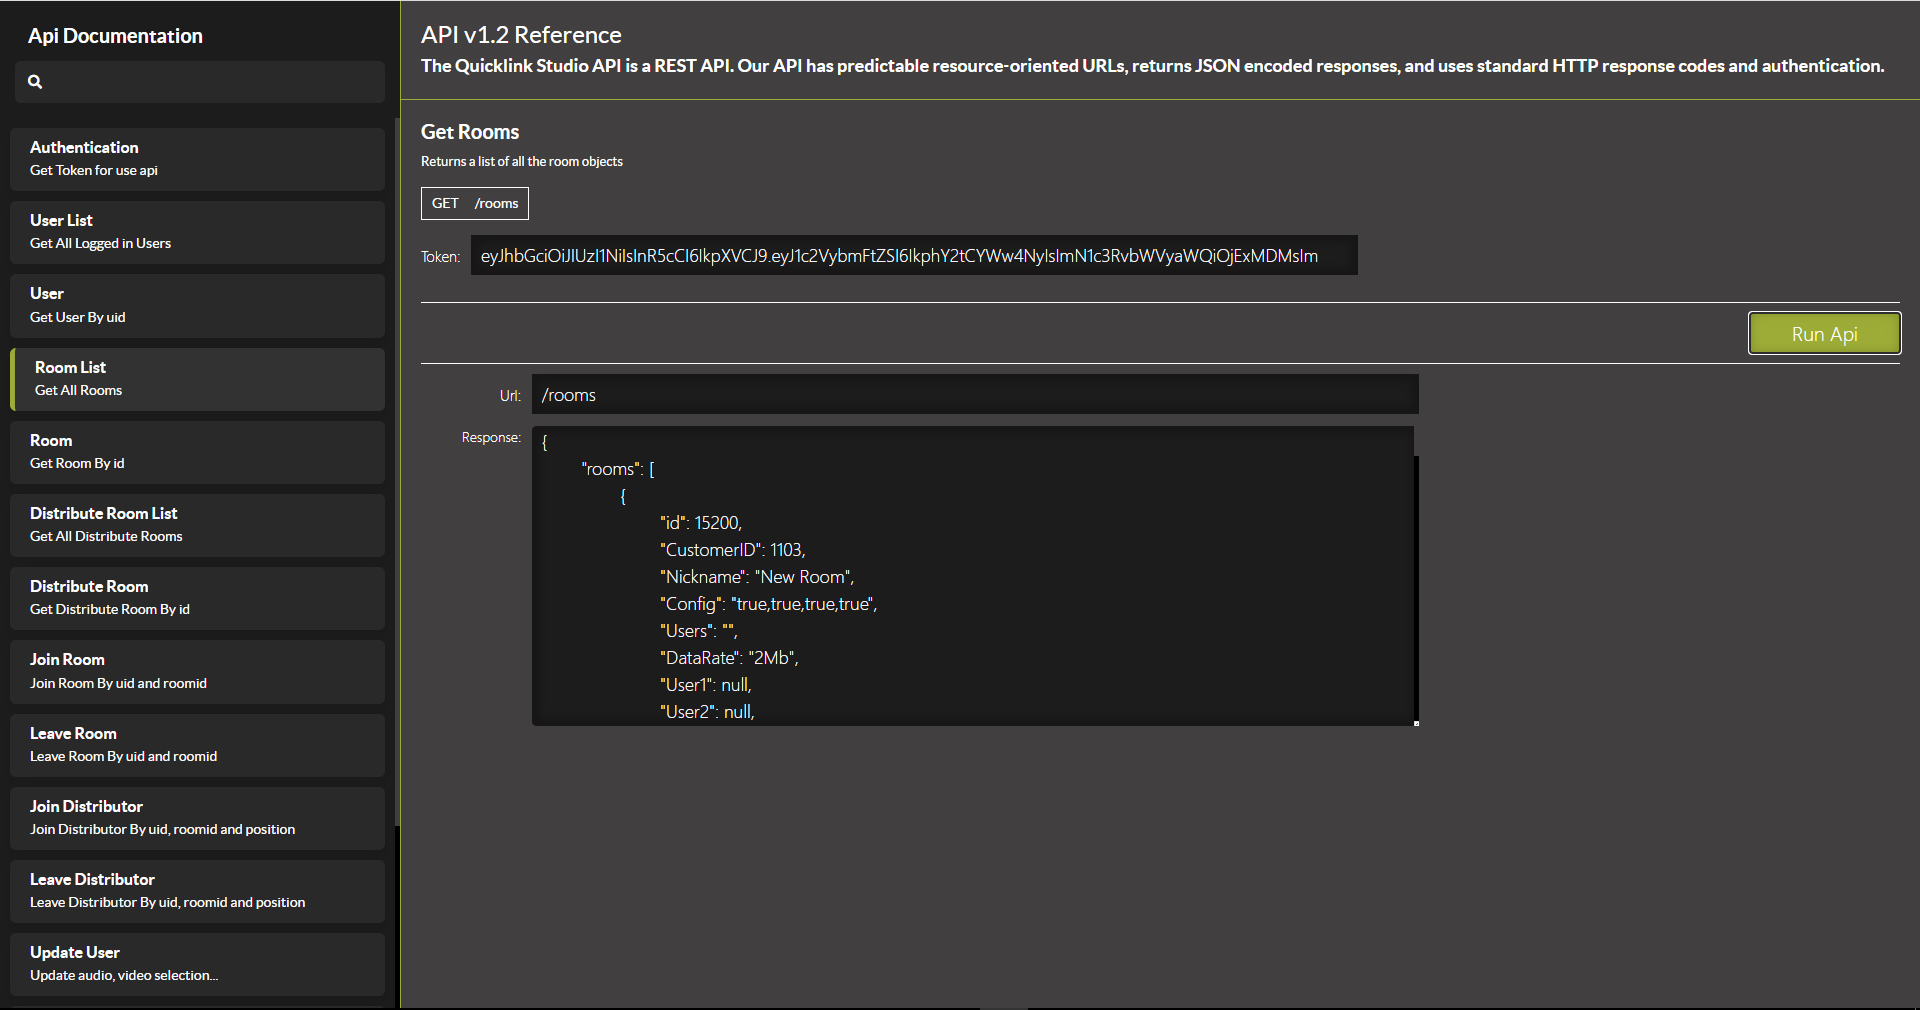Screen dimensions: 1920x1010
Task: Open the Leave Distributor entry
Action: click(x=197, y=891)
